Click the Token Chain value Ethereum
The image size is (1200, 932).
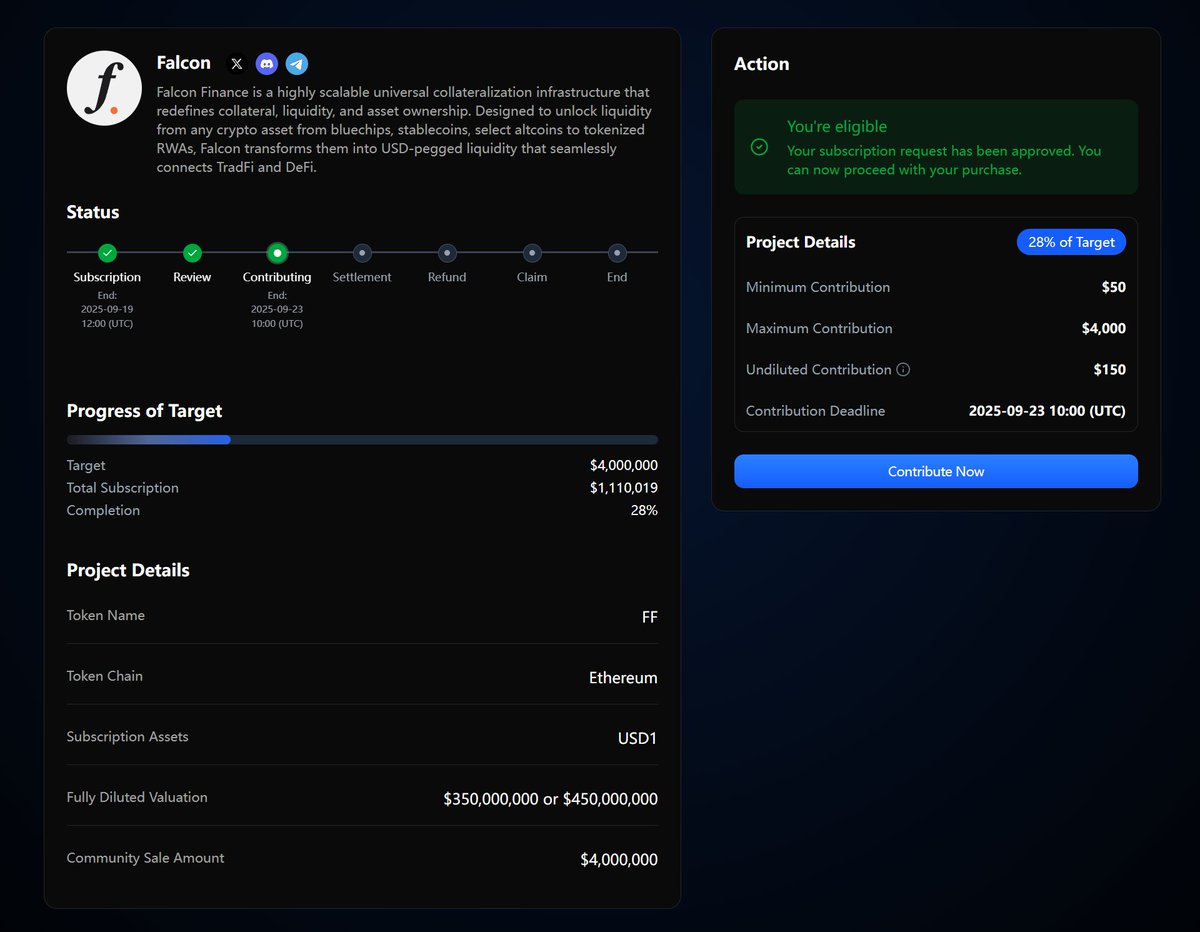[623, 678]
